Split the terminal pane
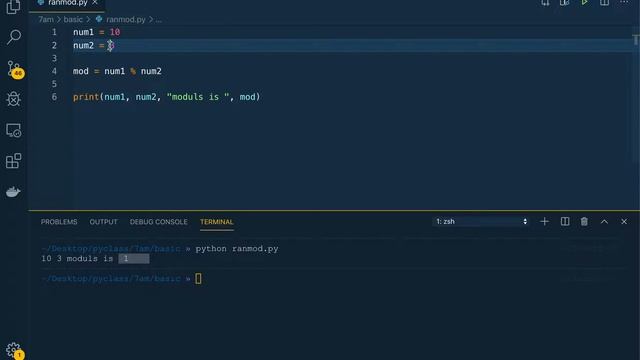The image size is (640, 360). [565, 222]
